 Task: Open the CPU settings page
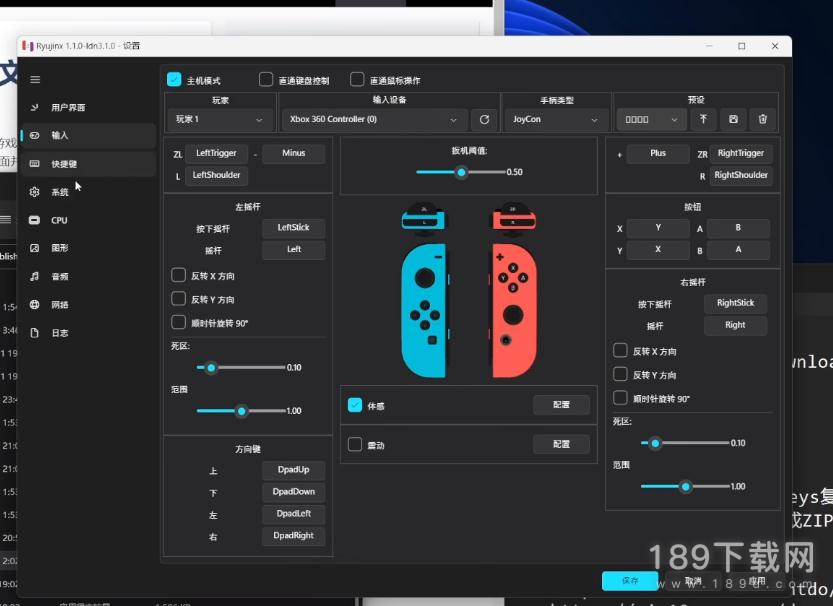tap(88, 220)
